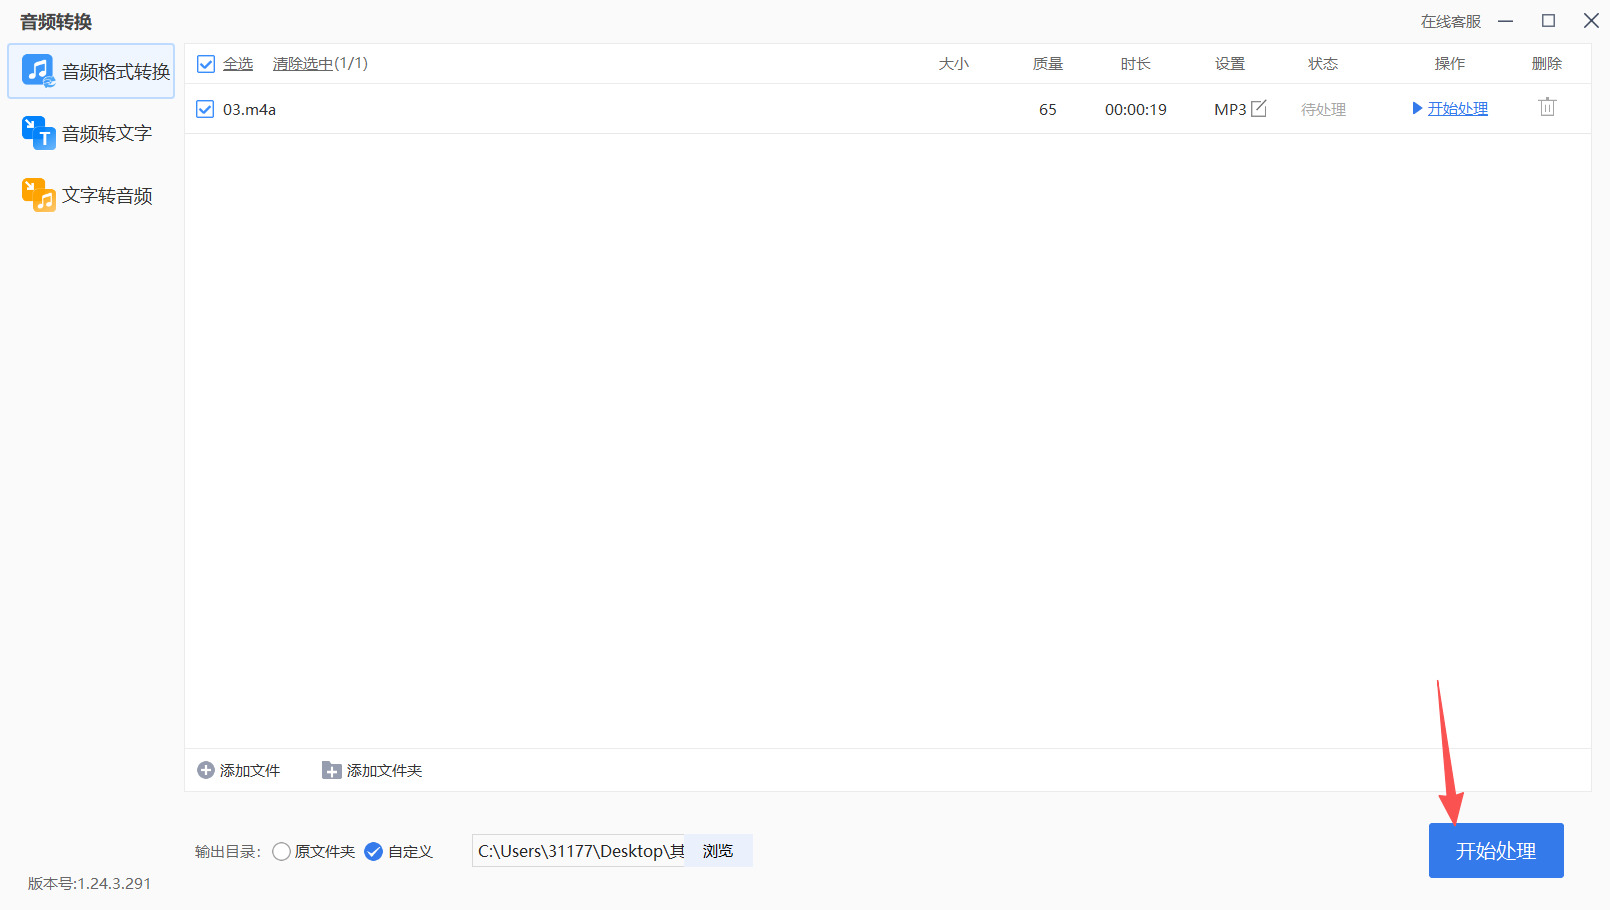
Task: Select the 原文件夹 radio button
Action: click(281, 851)
